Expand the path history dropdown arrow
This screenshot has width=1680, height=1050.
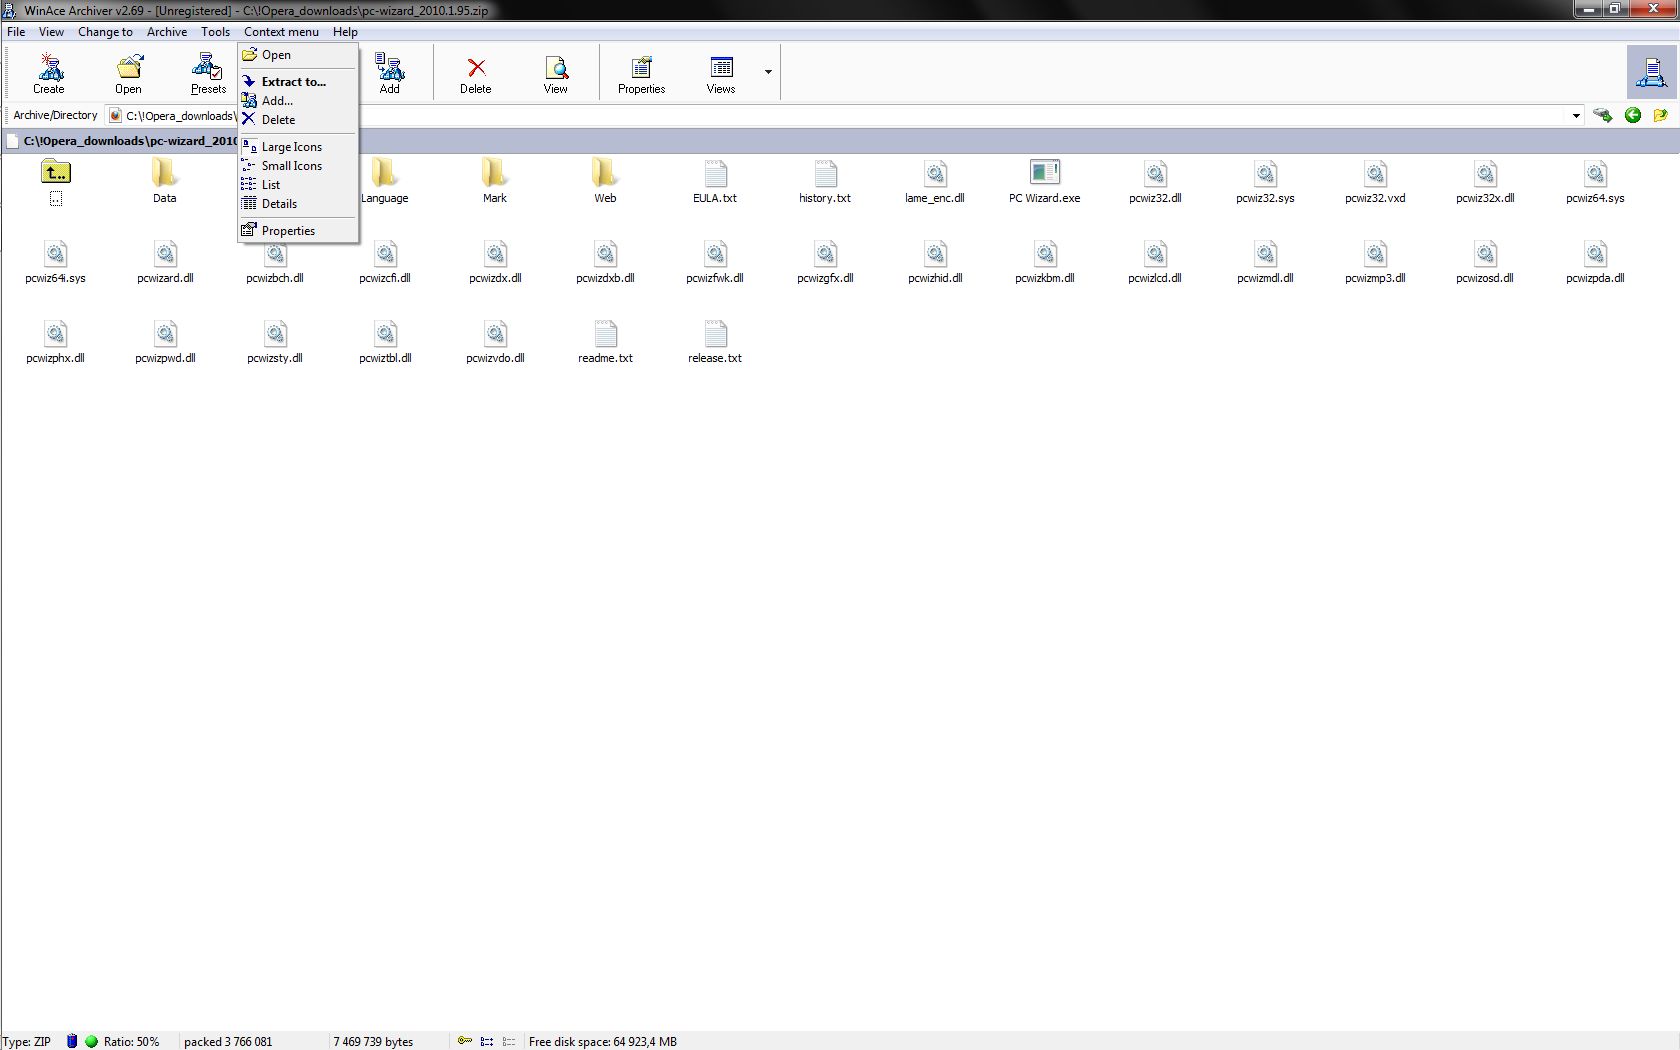click(x=1576, y=116)
